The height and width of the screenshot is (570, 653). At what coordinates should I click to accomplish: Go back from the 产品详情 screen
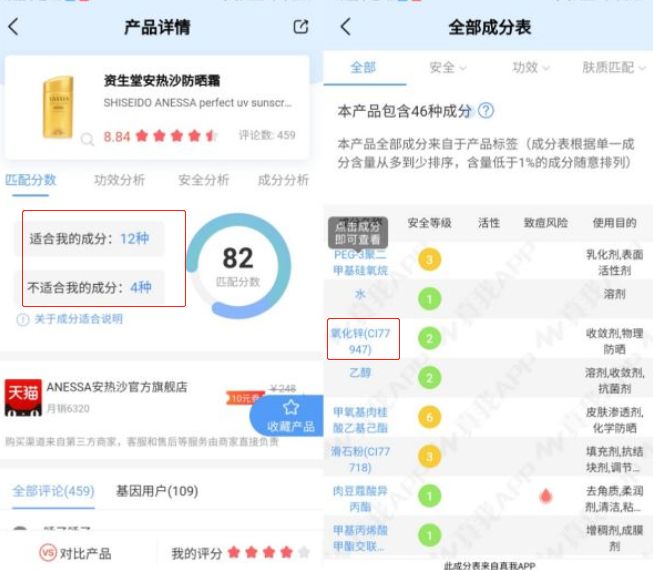coord(13,27)
